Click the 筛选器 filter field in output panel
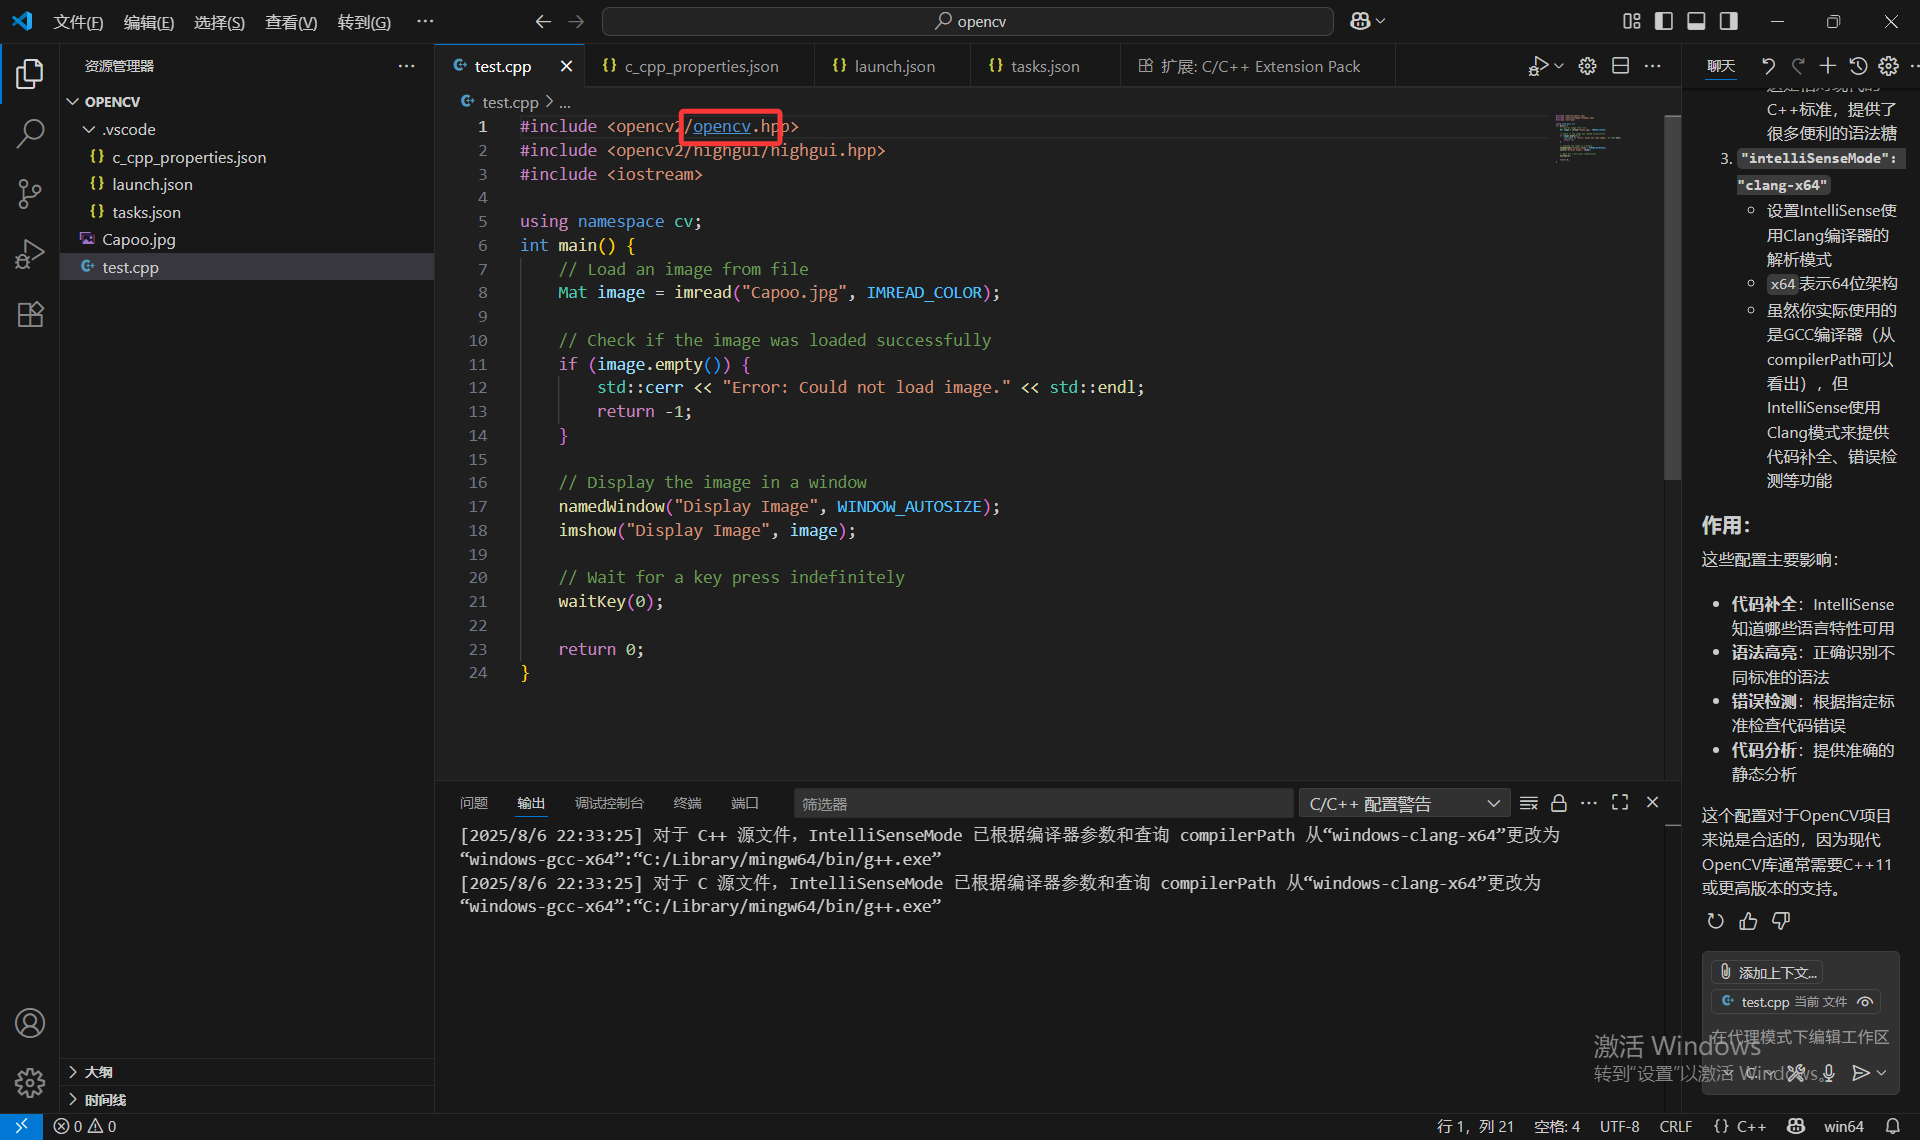Viewport: 1920px width, 1140px height. coord(1043,802)
